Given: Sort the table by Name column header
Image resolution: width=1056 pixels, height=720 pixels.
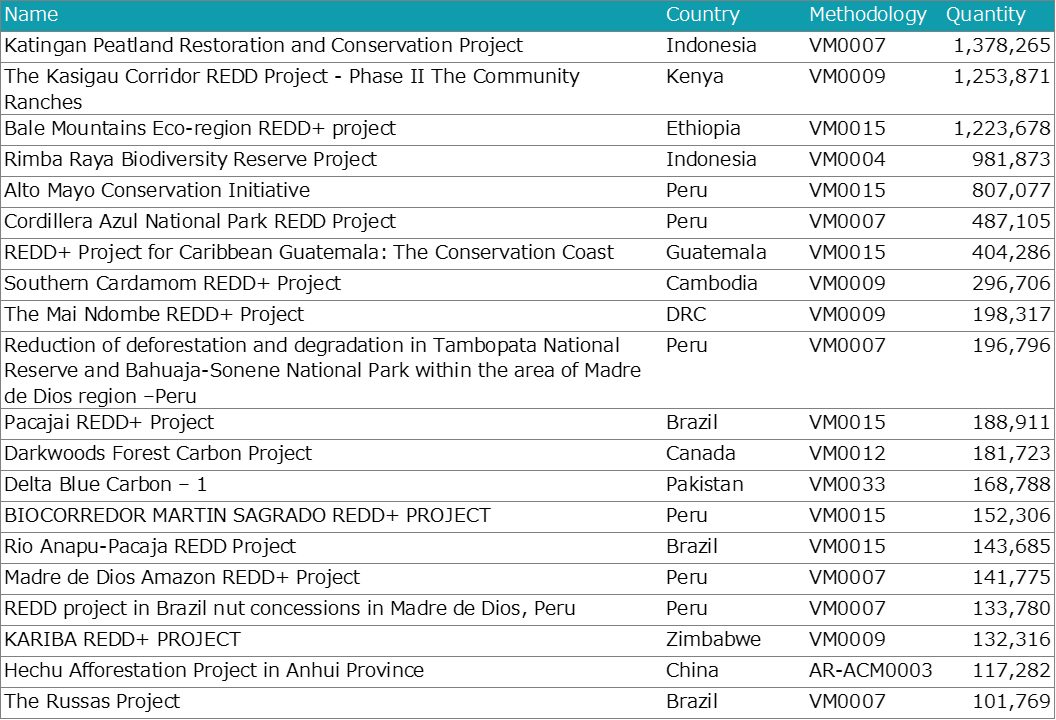Looking at the screenshot, I should click(32, 15).
